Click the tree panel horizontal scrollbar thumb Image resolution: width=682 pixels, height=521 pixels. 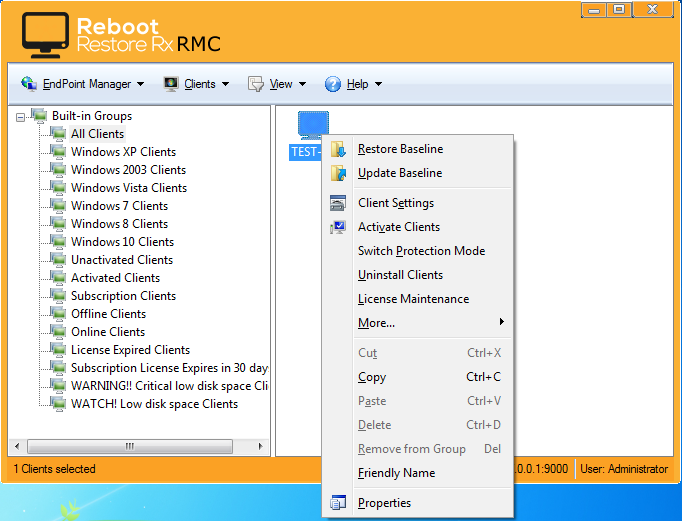click(130, 446)
